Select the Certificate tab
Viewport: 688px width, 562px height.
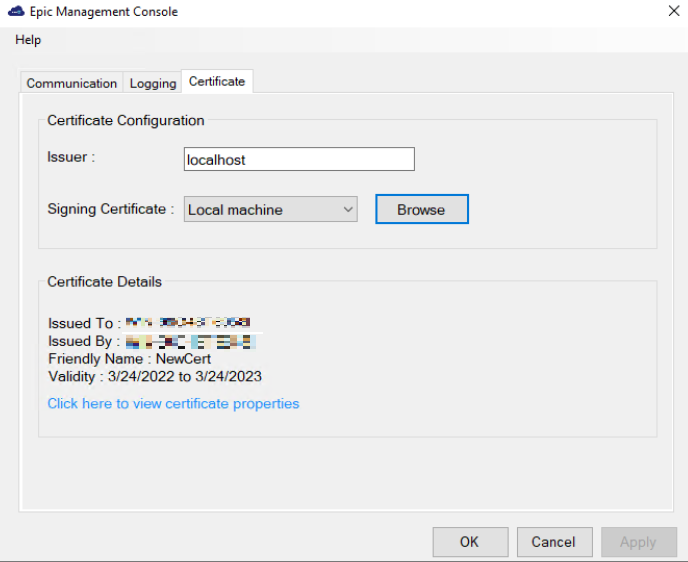point(217,82)
